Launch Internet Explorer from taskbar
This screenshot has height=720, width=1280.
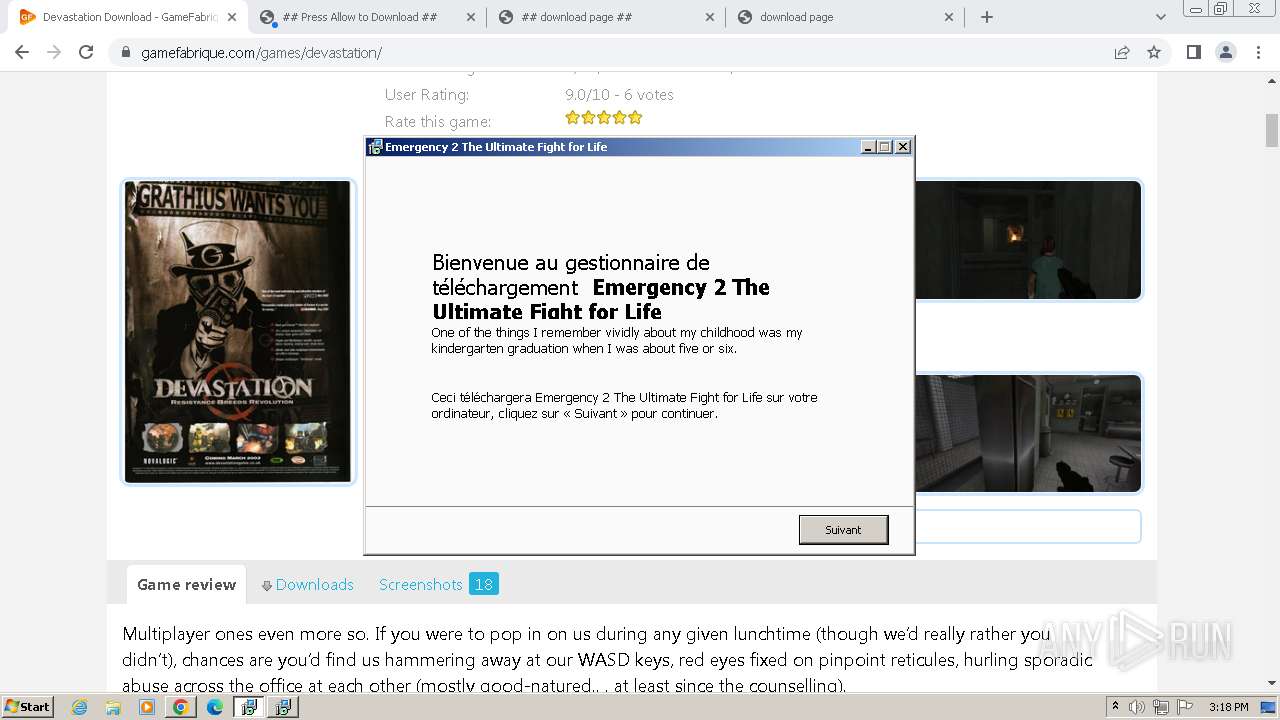pos(80,707)
